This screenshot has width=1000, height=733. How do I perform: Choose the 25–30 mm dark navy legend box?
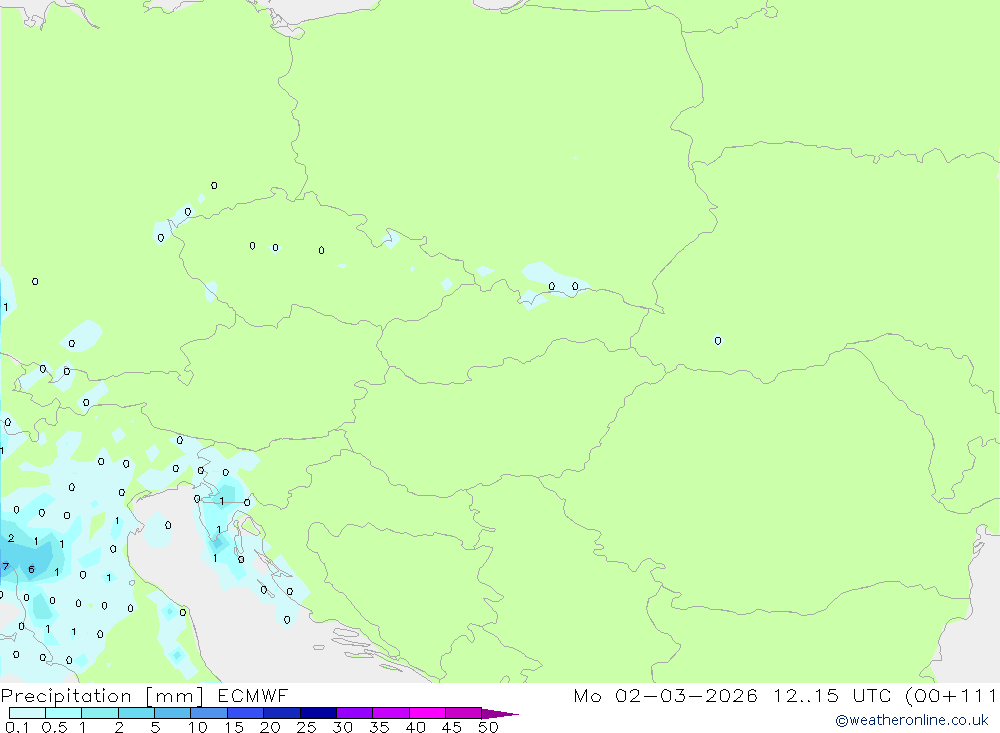[318, 713]
